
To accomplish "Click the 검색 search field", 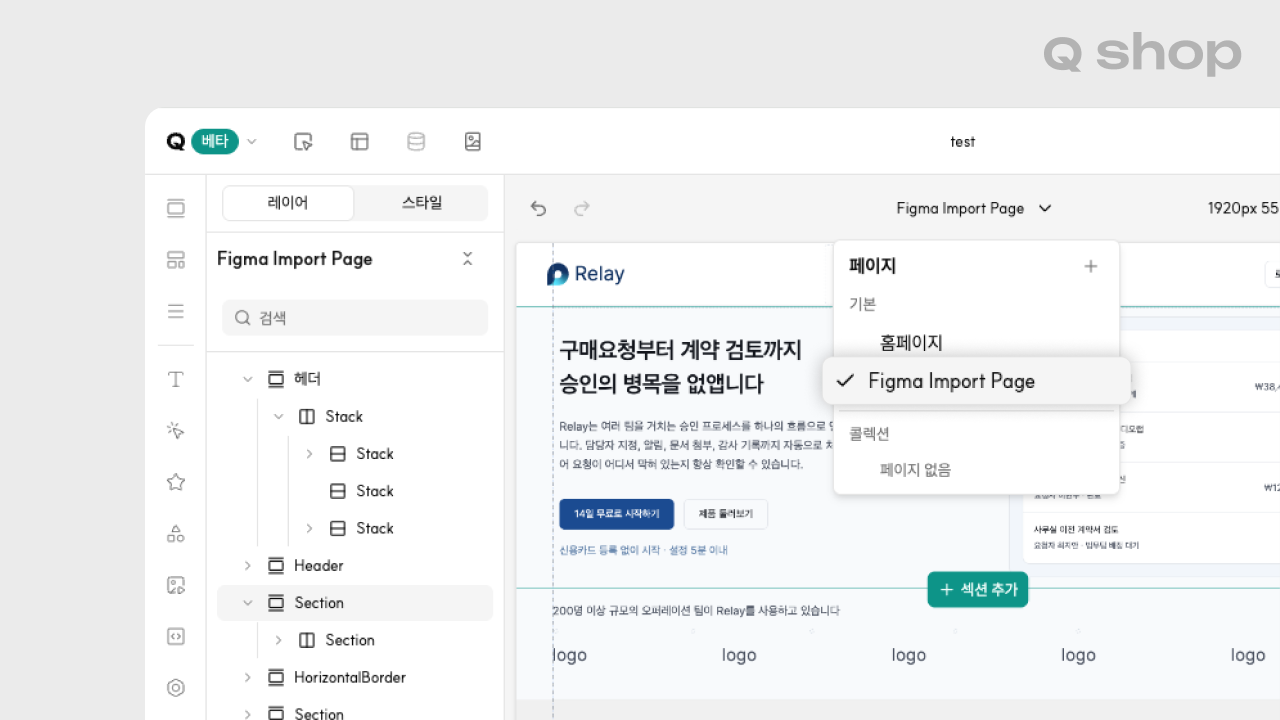I will (355, 318).
